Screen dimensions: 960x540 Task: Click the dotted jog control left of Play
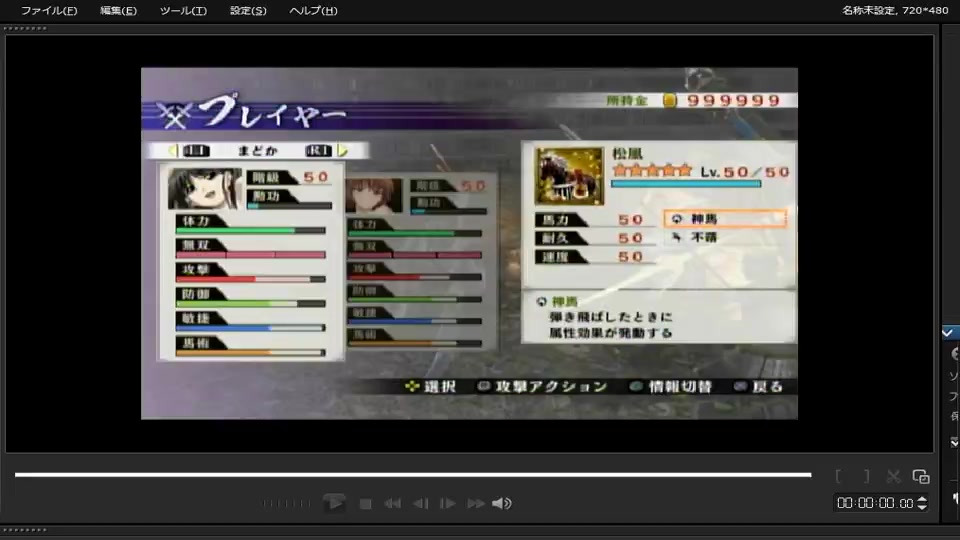pyautogui.click(x=286, y=504)
